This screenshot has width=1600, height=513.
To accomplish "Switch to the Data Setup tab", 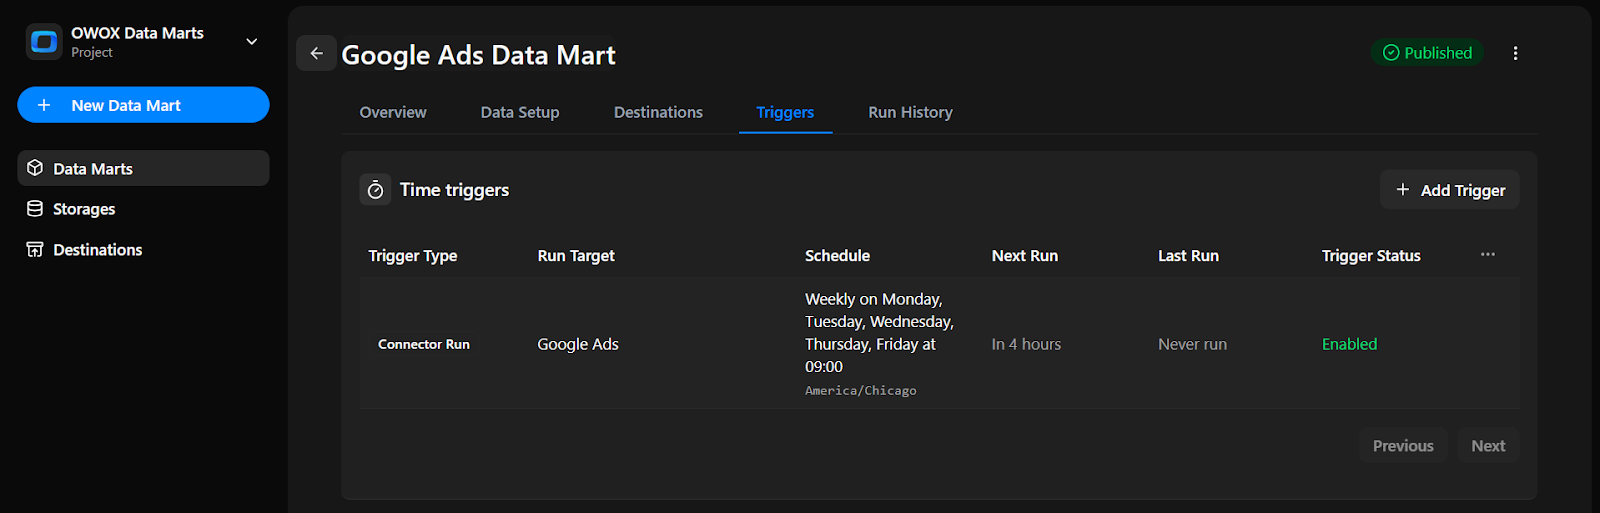I will coord(520,112).
